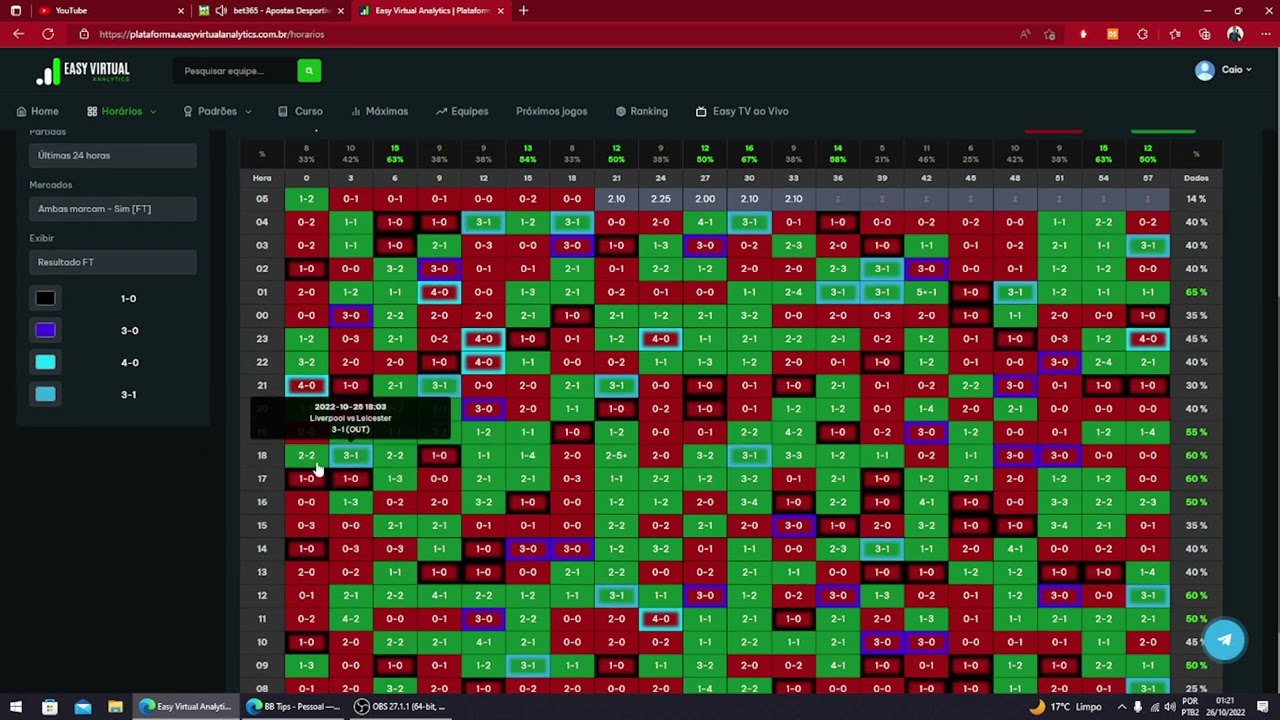Expand the Horários menu

pos(122,111)
